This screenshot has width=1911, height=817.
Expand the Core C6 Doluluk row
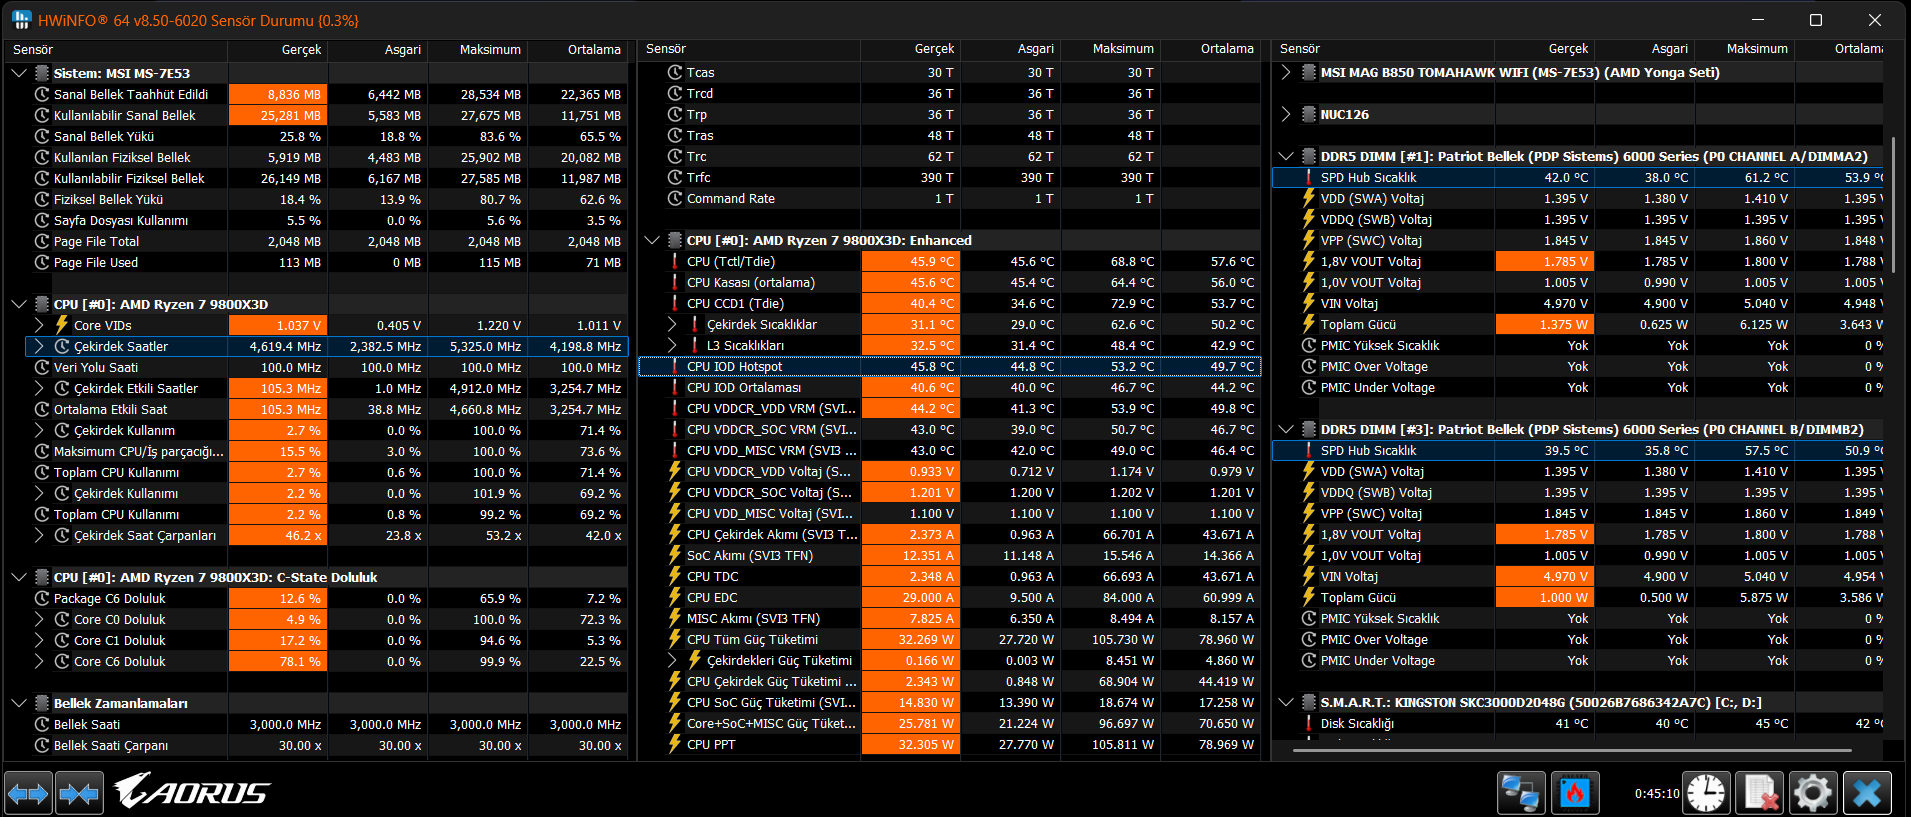39,661
